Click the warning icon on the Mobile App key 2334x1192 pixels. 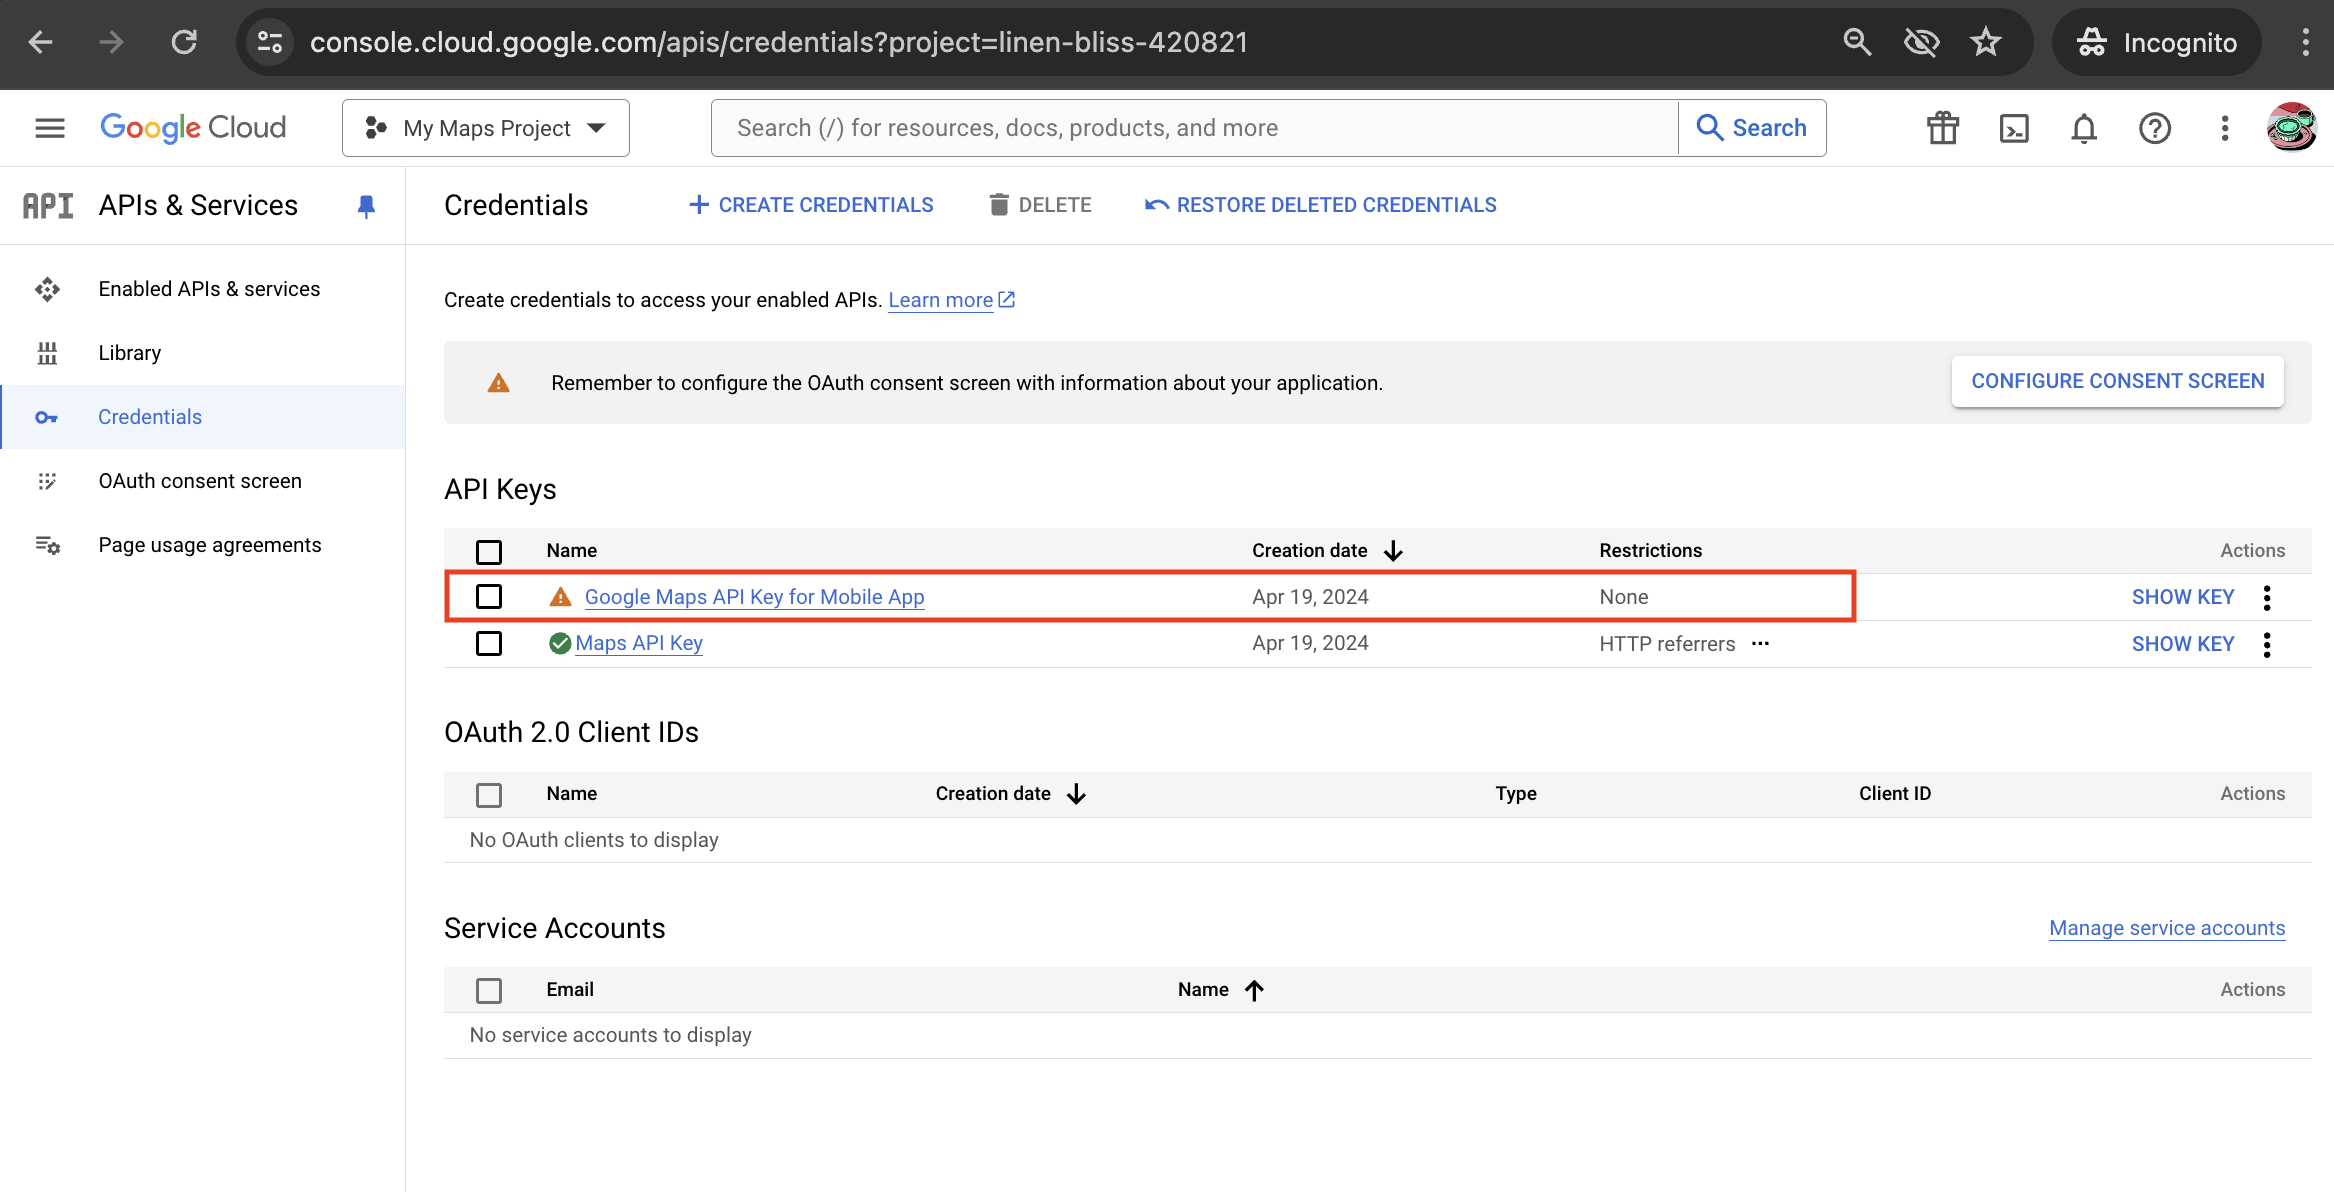click(x=560, y=597)
